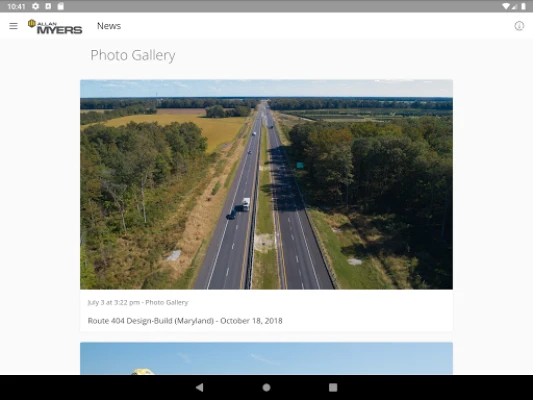The image size is (533, 400).
Task: Tap the SD card status icon
Action: [x=61, y=6]
